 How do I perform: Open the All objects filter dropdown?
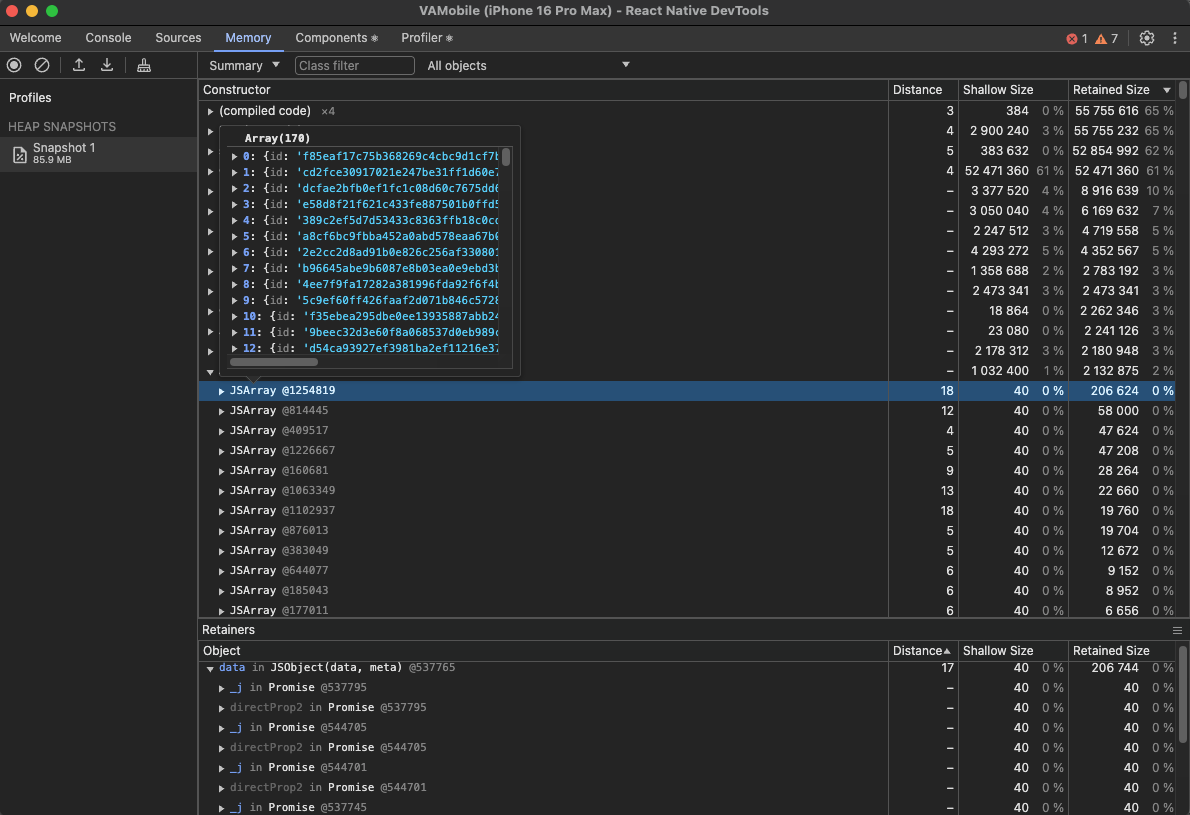pyautogui.click(x=528, y=65)
